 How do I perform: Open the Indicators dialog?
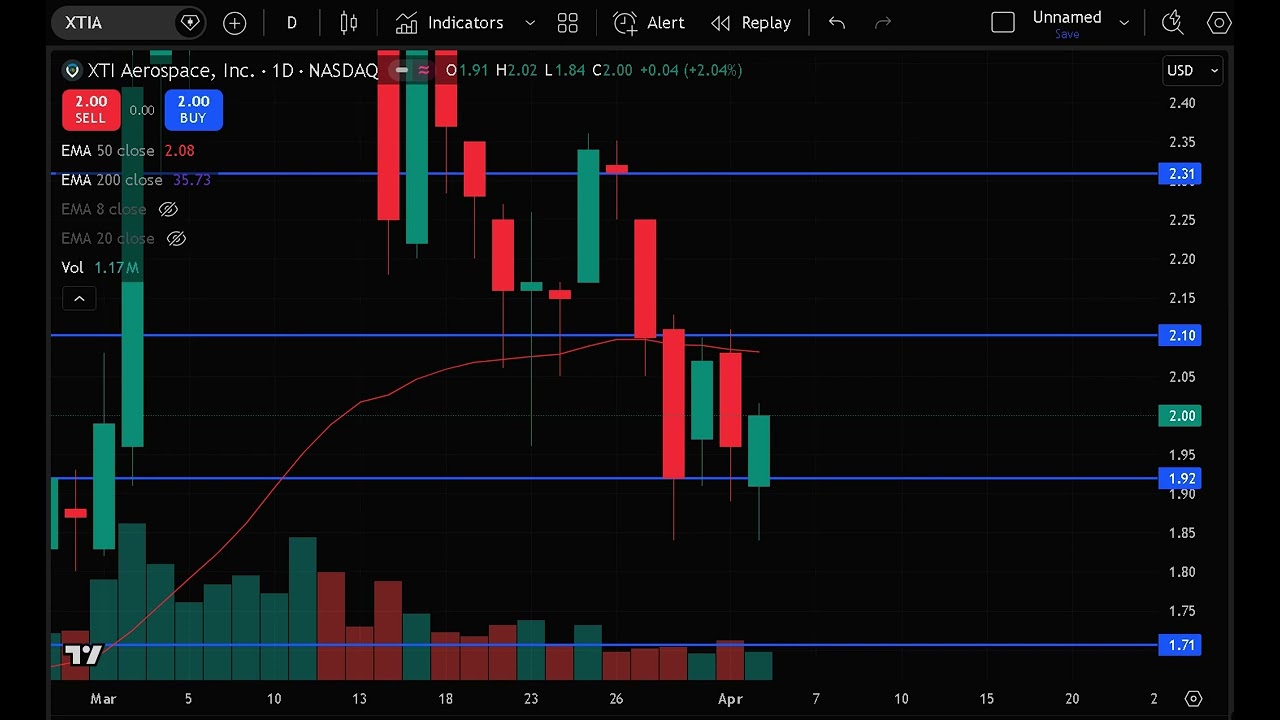[x=449, y=23]
